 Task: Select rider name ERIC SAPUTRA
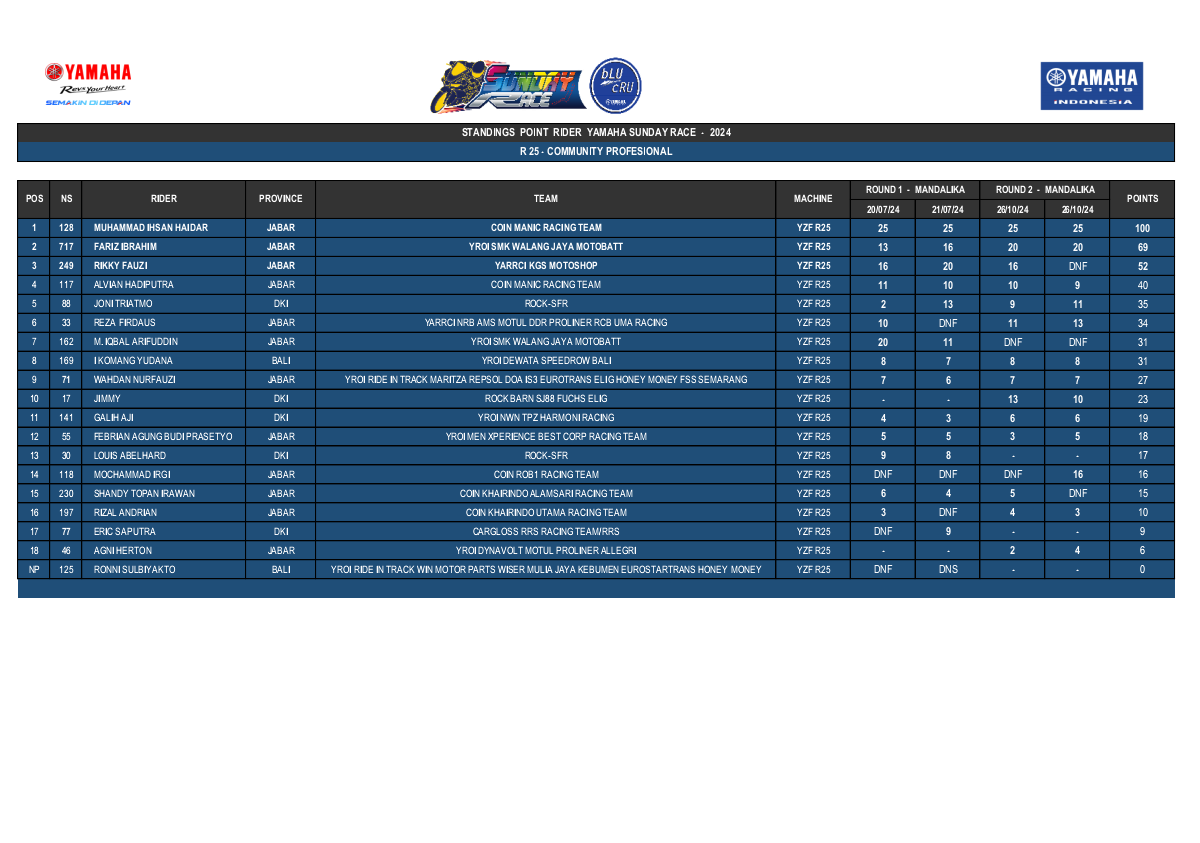[x=125, y=532]
